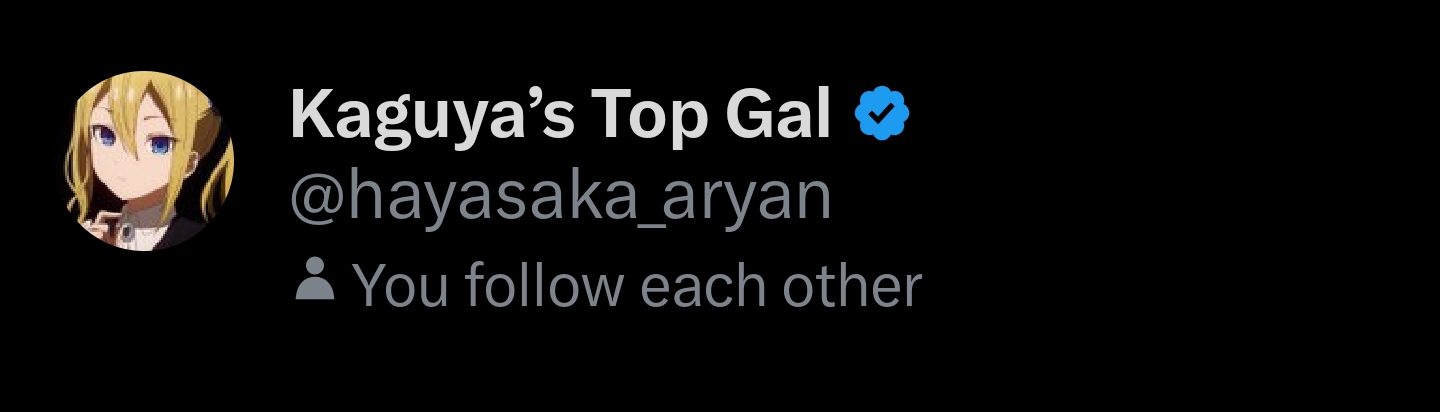Click the "You follow each other" label
The height and width of the screenshot is (412, 1440).
[x=636, y=286]
